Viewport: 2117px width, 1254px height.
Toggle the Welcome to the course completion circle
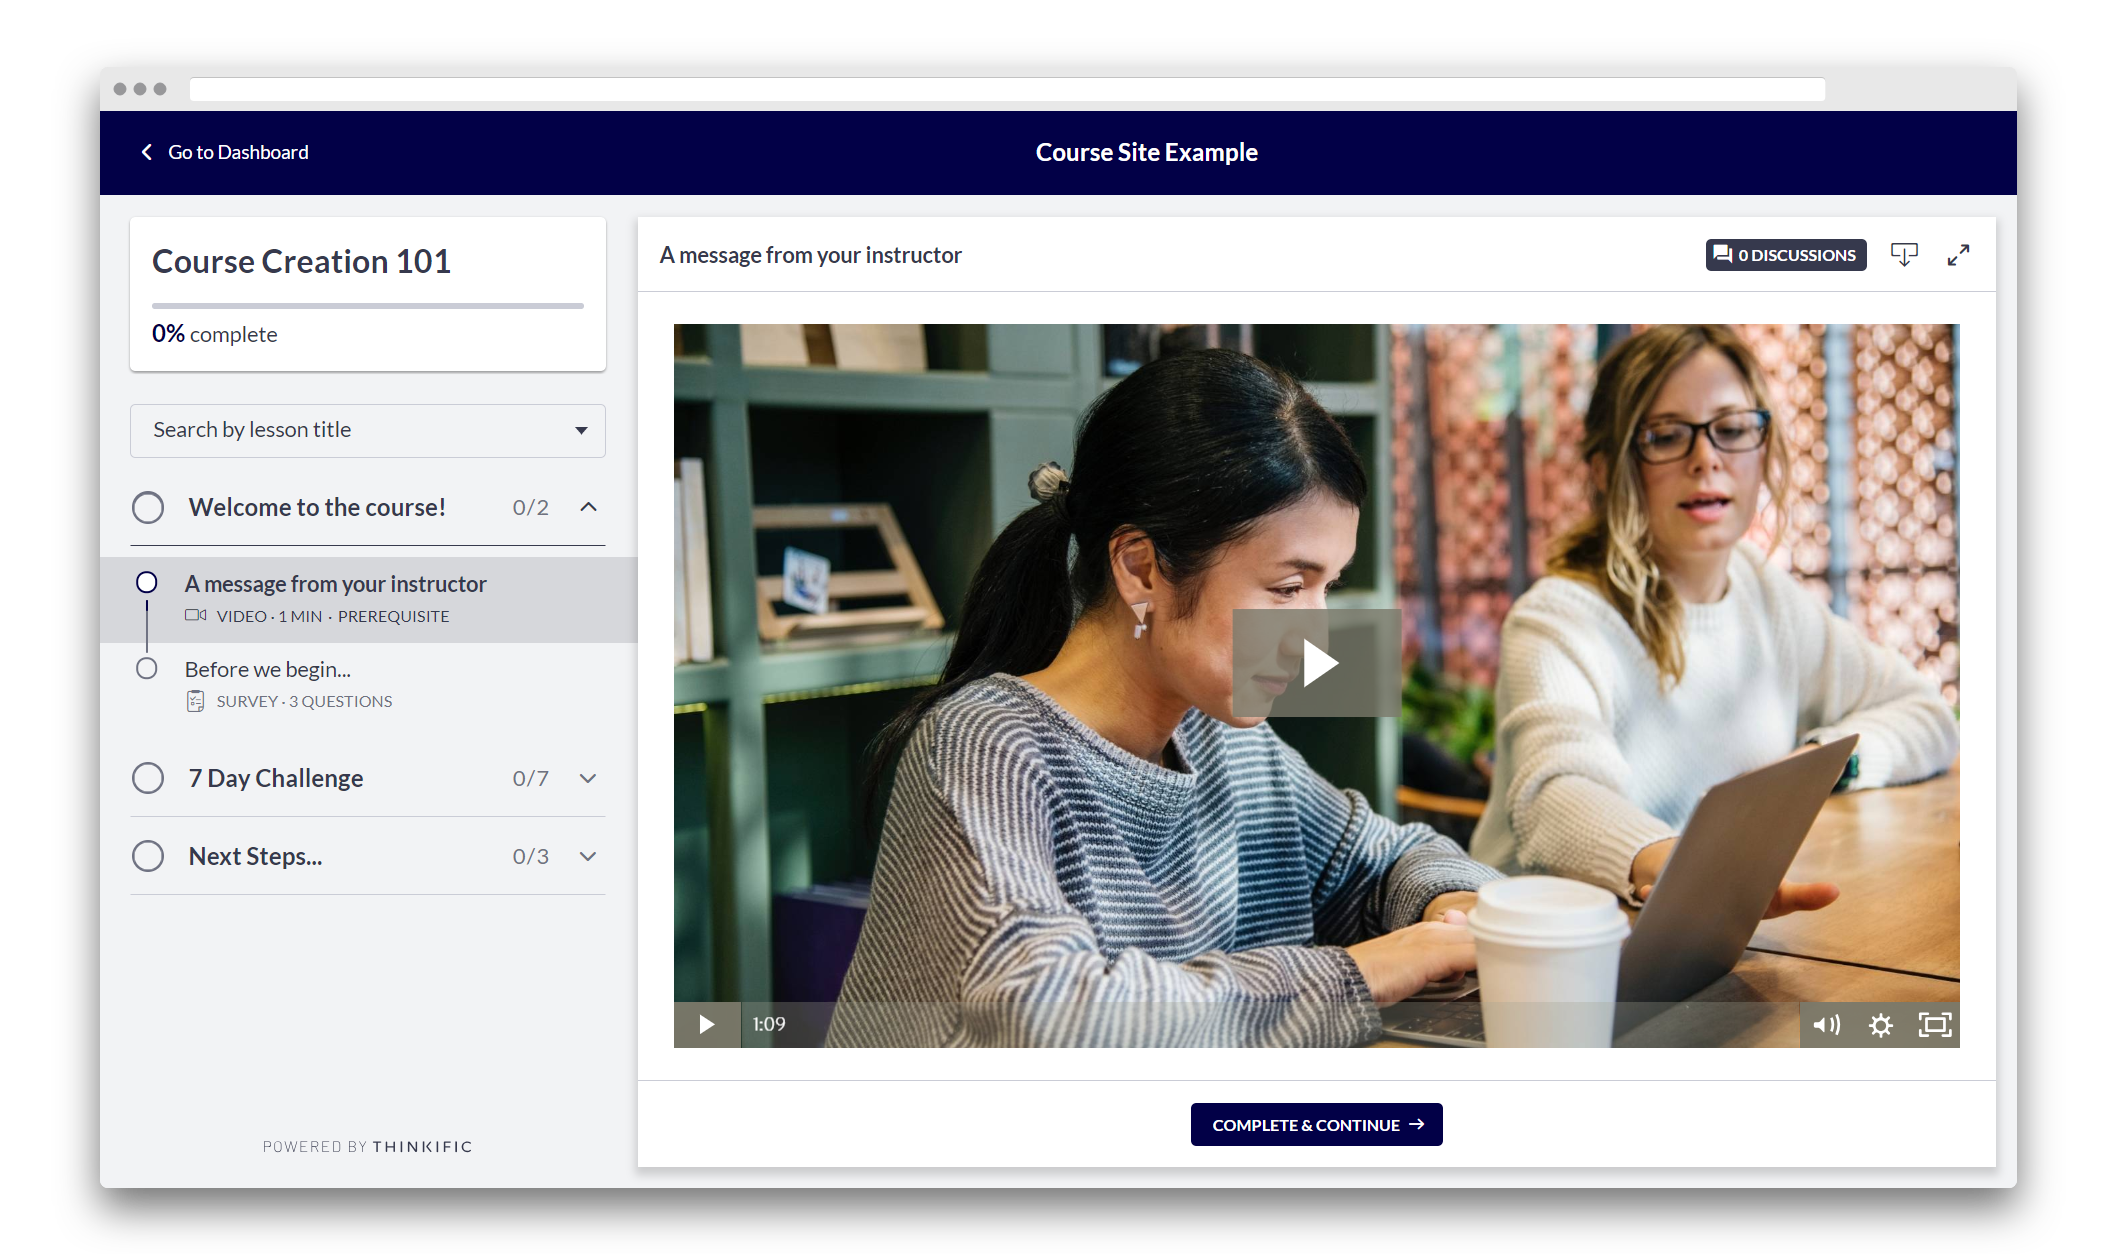click(148, 506)
